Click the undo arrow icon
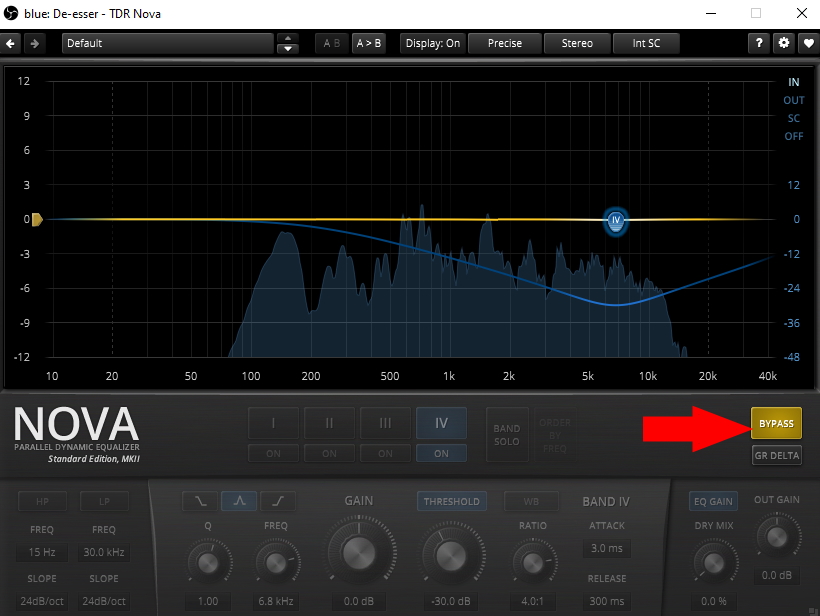Screen dimensions: 820x616 [x=11, y=43]
